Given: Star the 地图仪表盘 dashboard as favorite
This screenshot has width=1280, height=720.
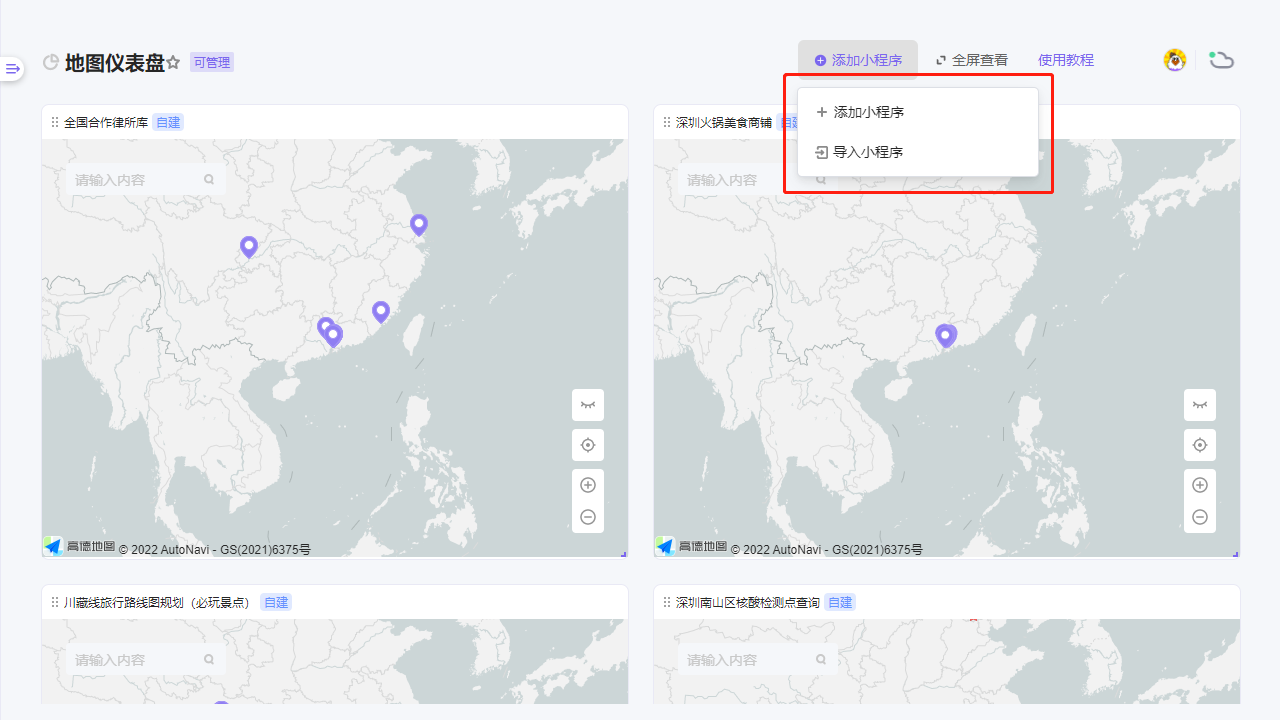Looking at the screenshot, I should tap(173, 62).
